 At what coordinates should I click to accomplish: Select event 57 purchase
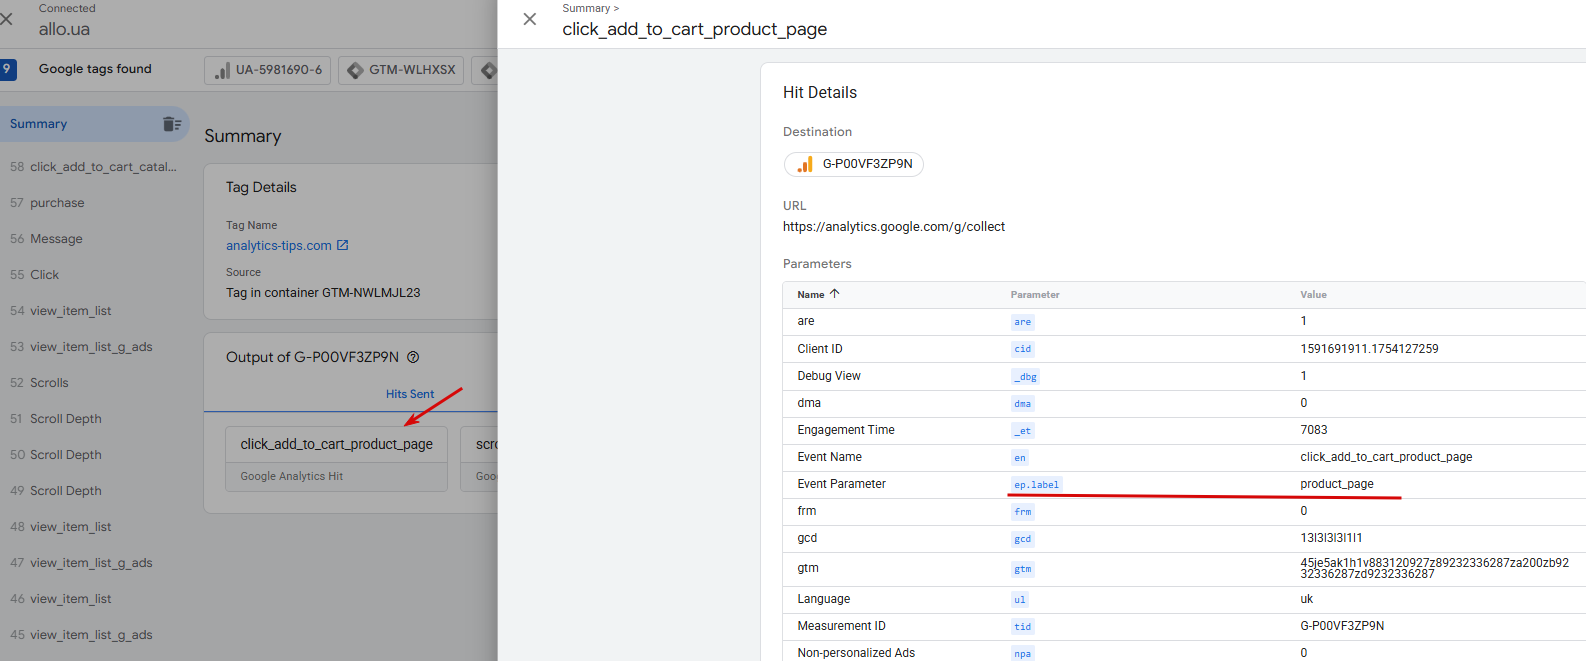(57, 203)
